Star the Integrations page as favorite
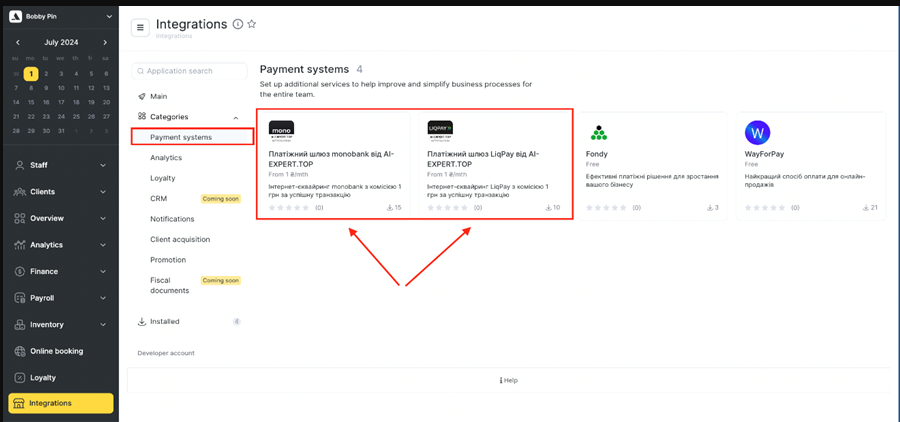The width and height of the screenshot is (900, 422). coord(251,24)
